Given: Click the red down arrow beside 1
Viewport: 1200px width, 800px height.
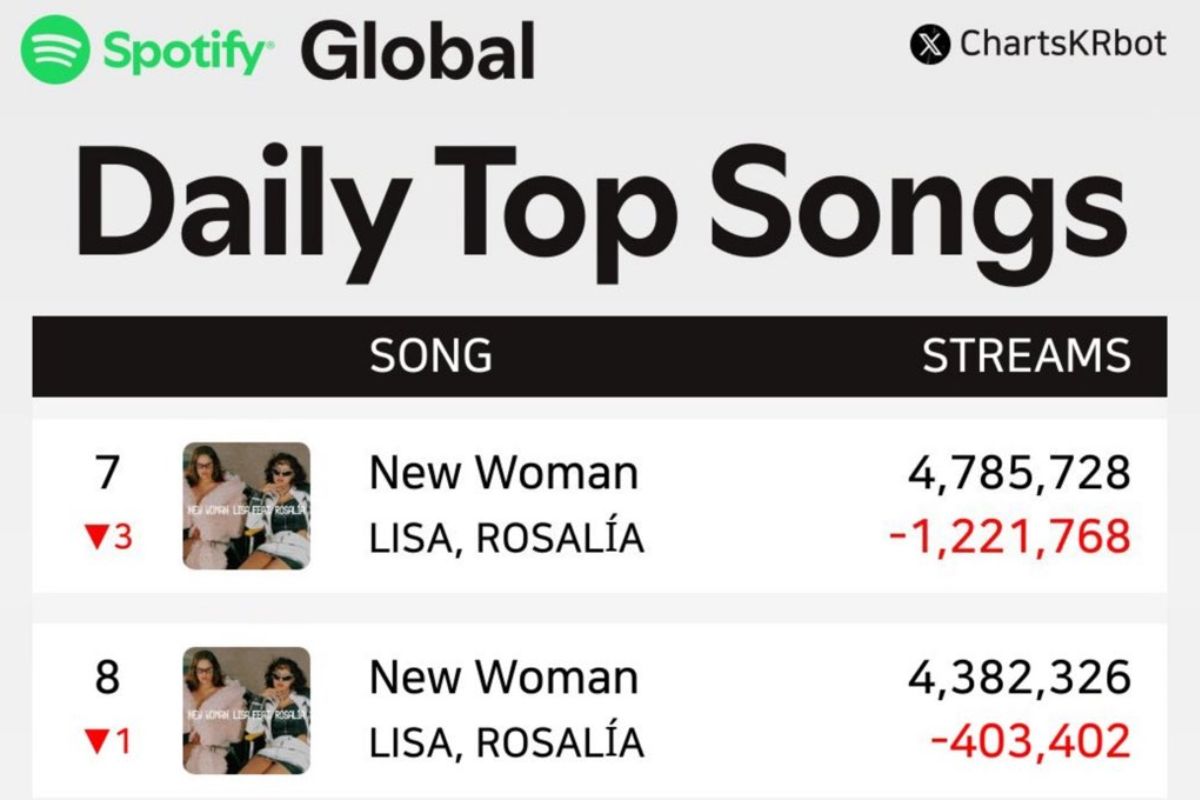Looking at the screenshot, I should (x=95, y=743).
